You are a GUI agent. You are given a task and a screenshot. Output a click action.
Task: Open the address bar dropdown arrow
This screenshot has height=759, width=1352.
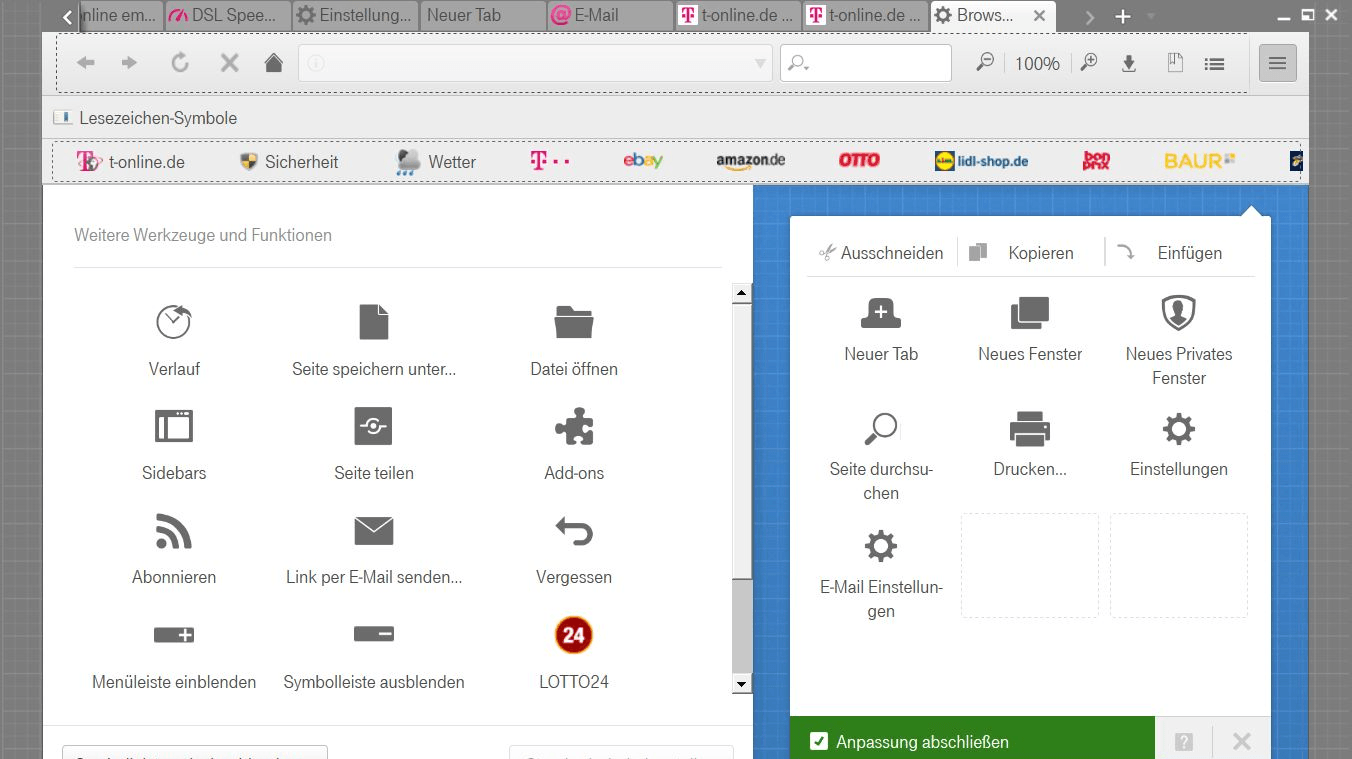(759, 64)
